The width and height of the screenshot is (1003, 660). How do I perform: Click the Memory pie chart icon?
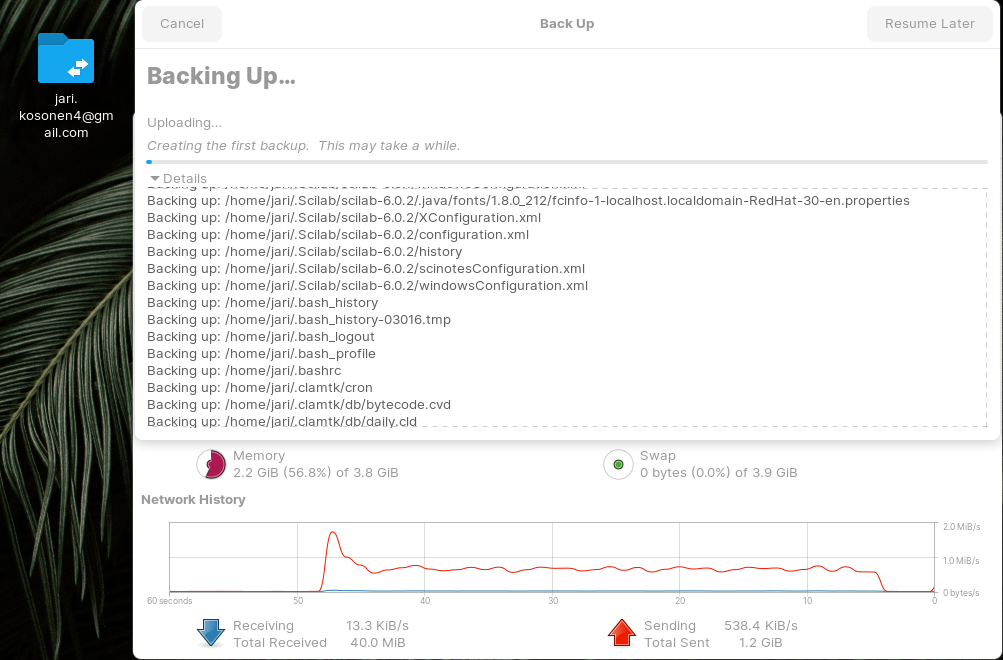pos(211,464)
